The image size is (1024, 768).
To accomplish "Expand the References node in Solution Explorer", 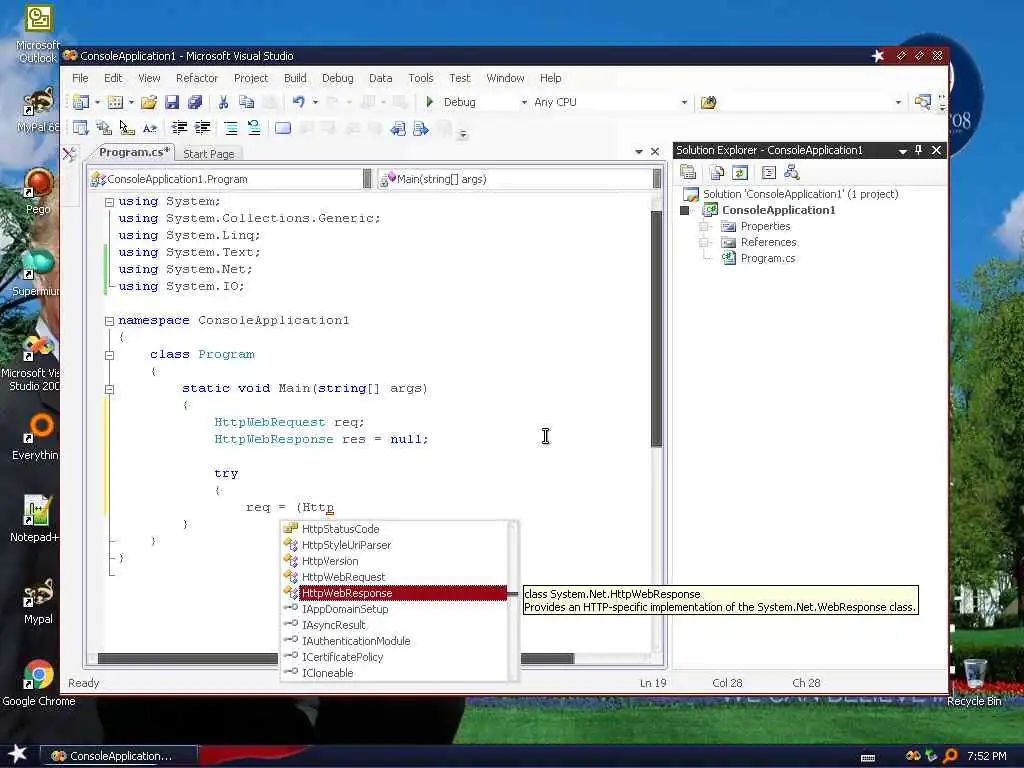I will [x=704, y=242].
